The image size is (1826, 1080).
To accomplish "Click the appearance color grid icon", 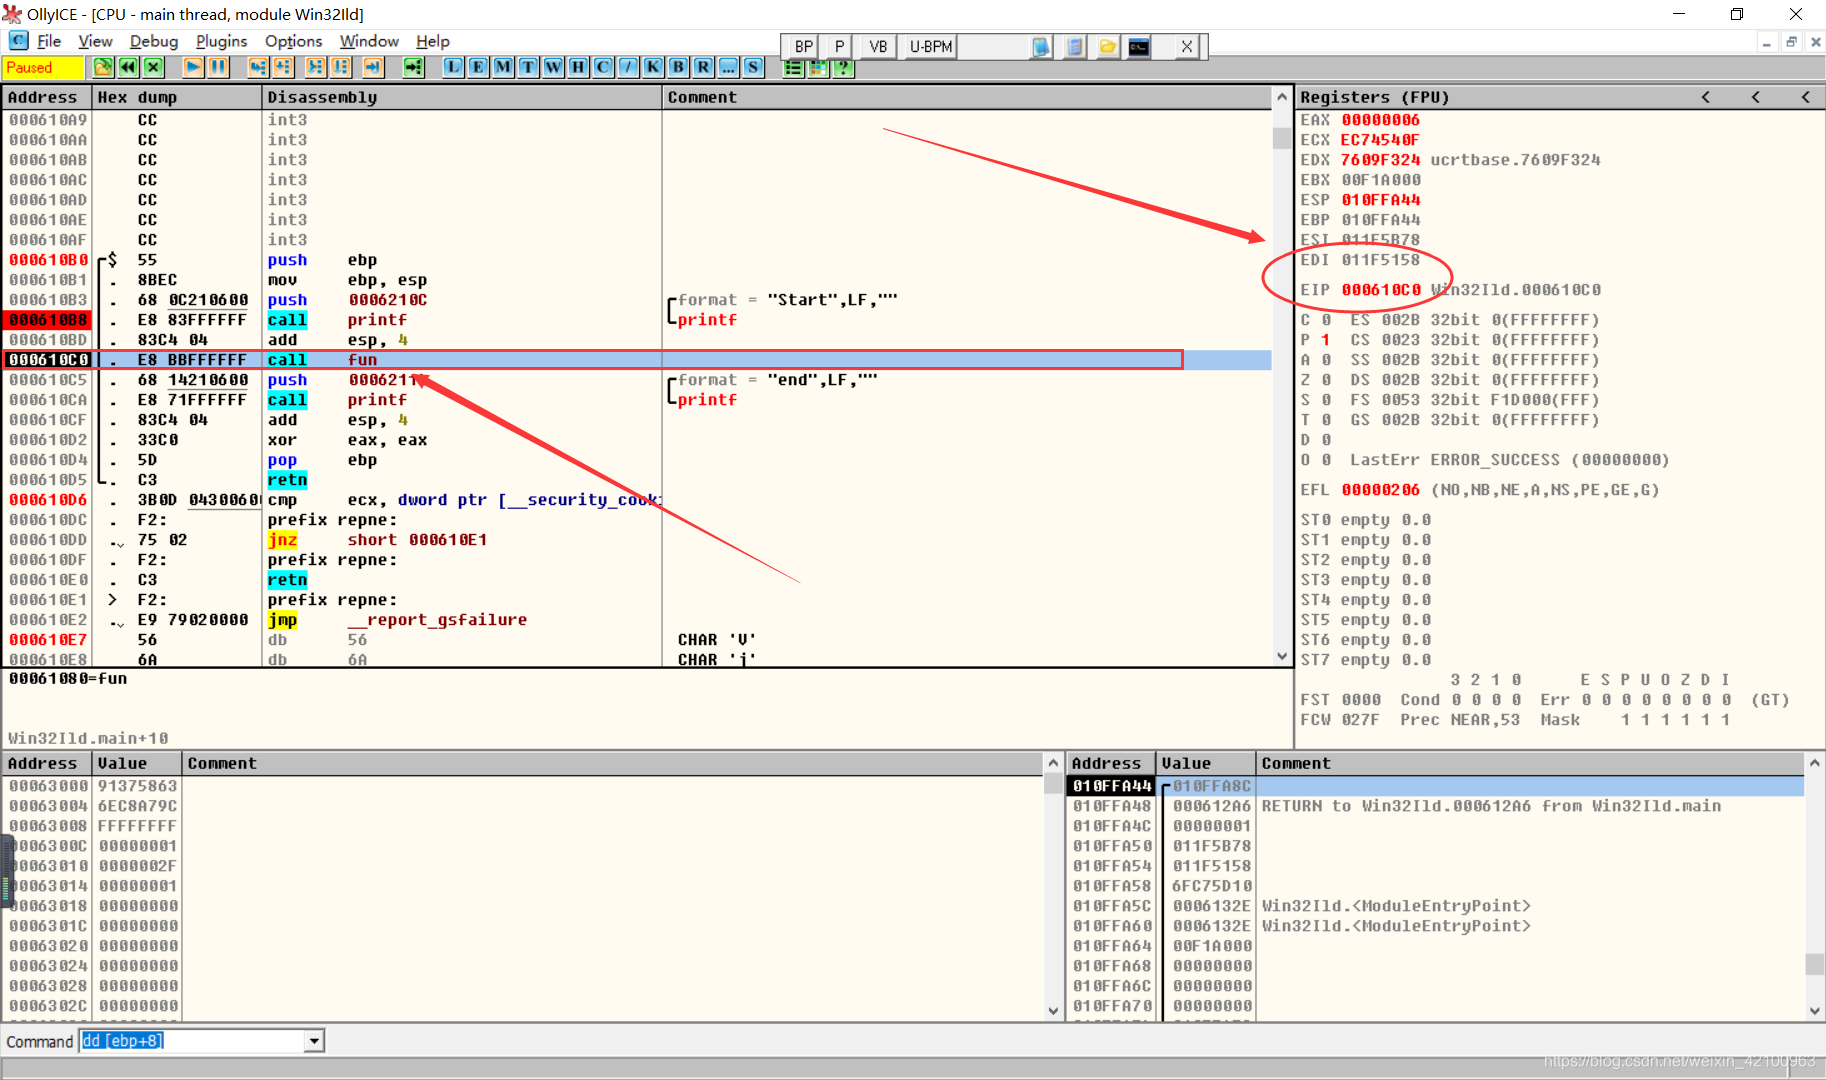I will click(818, 67).
